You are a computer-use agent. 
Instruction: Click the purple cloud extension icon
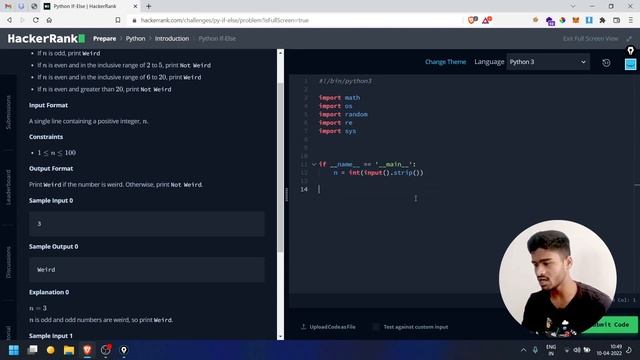pos(549,21)
